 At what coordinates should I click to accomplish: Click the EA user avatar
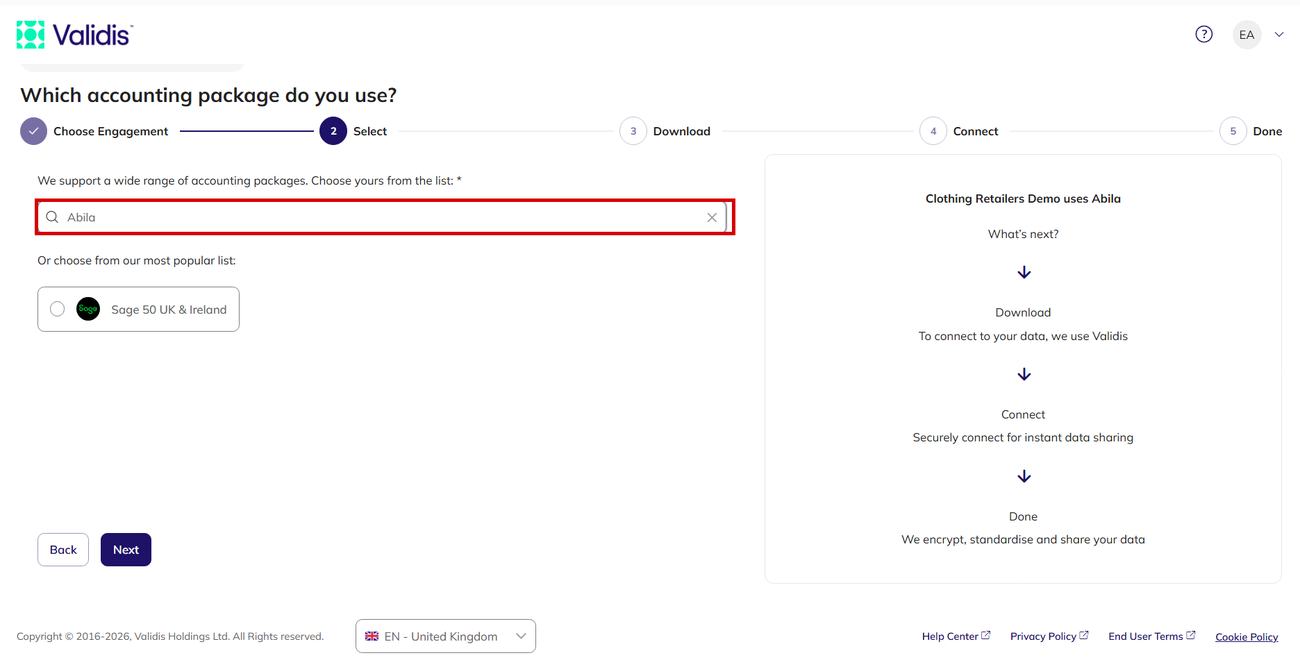1247,35
